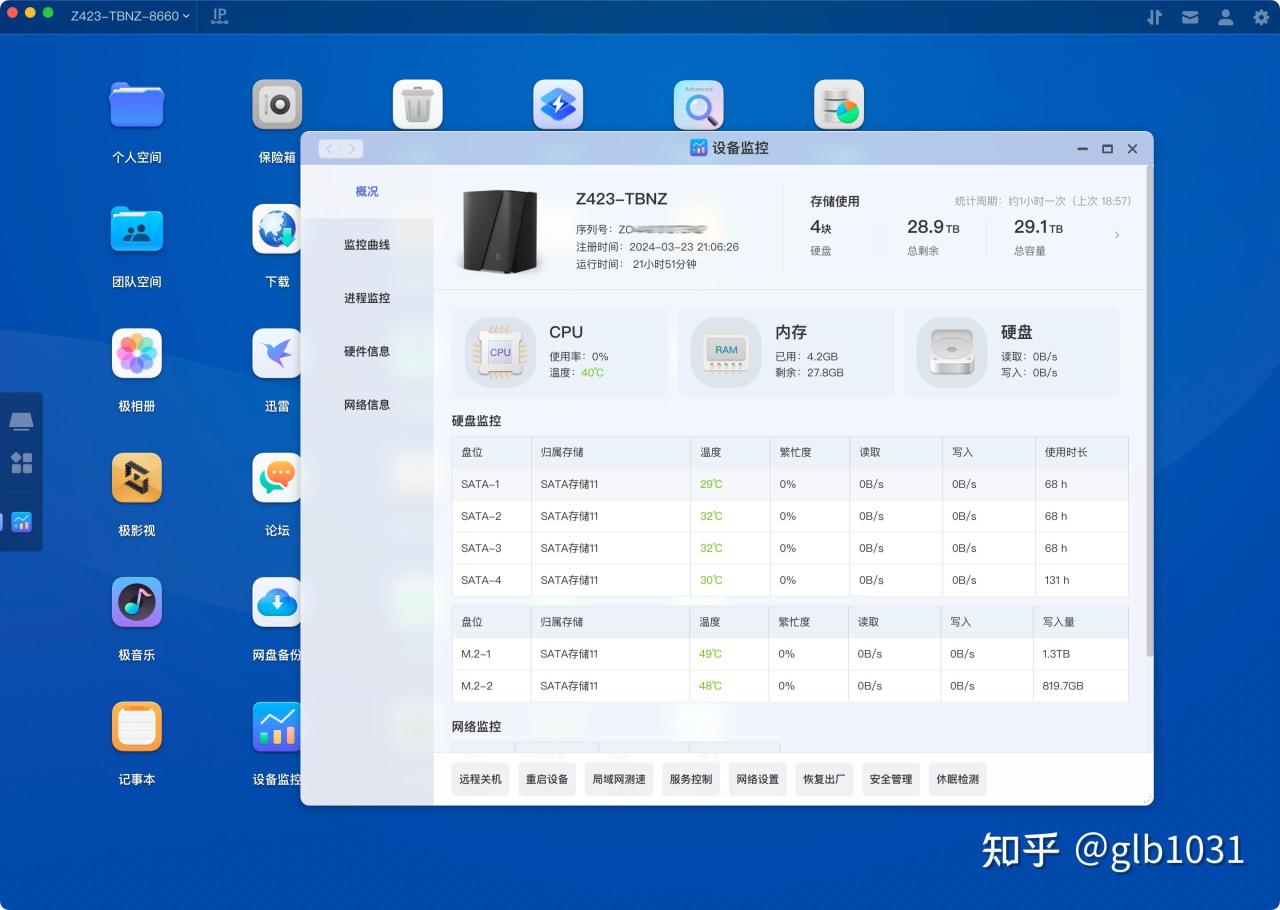
Task: Click the back navigation arrow in window header
Action: coord(328,148)
